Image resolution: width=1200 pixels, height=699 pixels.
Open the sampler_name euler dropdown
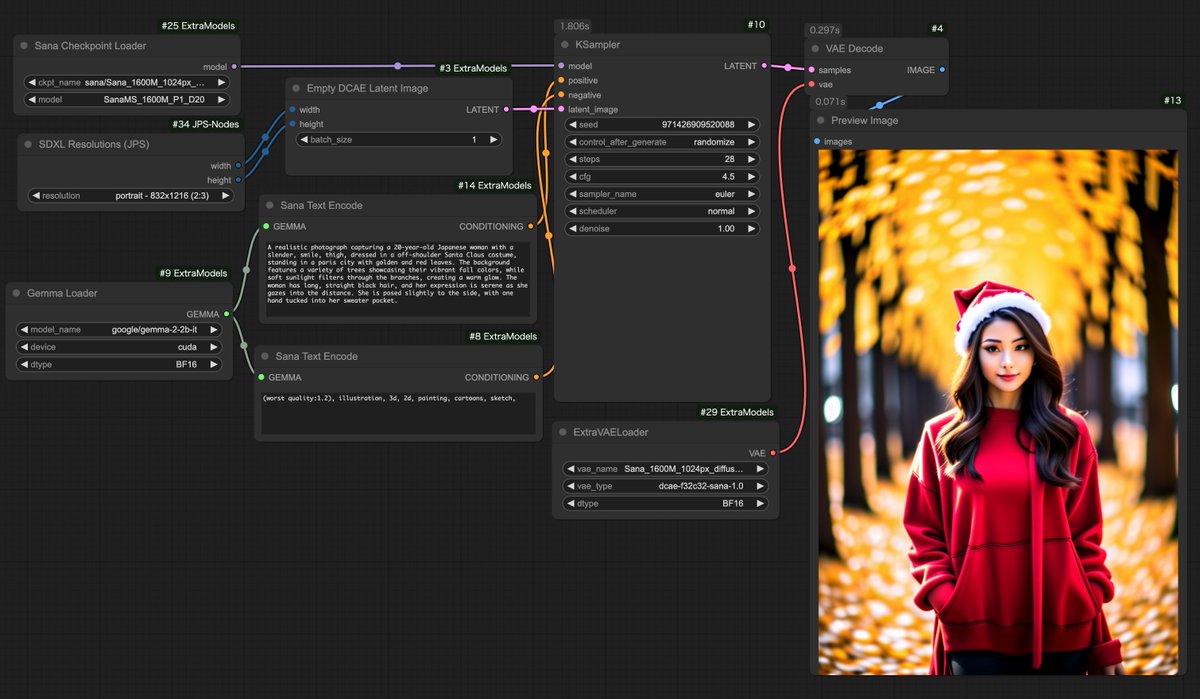pyautogui.click(x=661, y=194)
